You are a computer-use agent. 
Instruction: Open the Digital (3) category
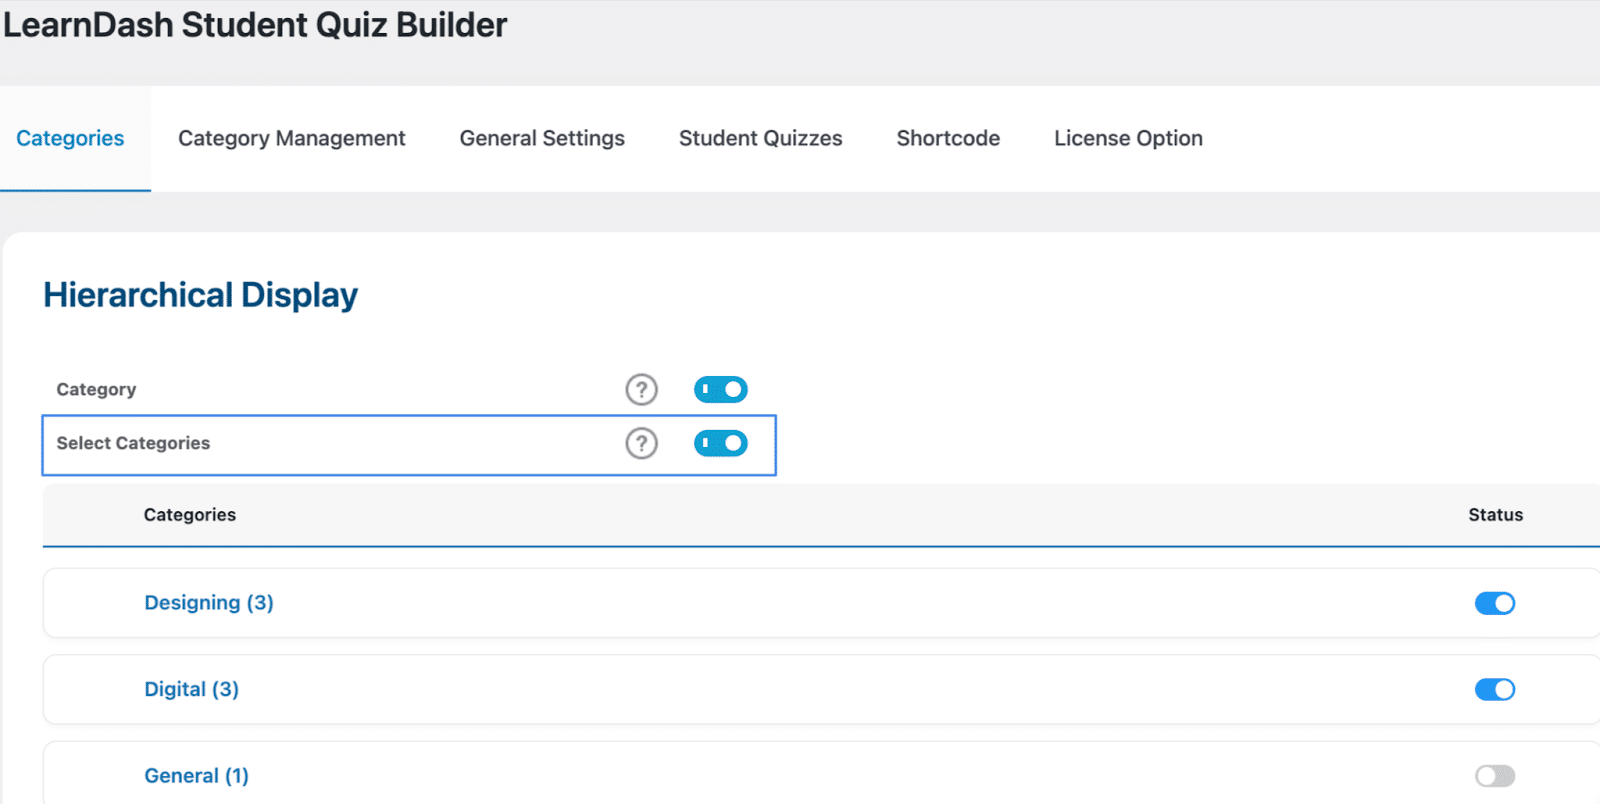point(191,689)
